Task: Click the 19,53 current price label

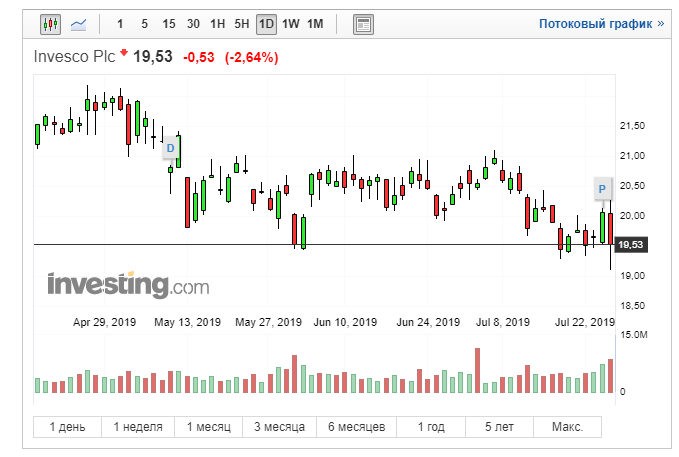Action: 631,245
